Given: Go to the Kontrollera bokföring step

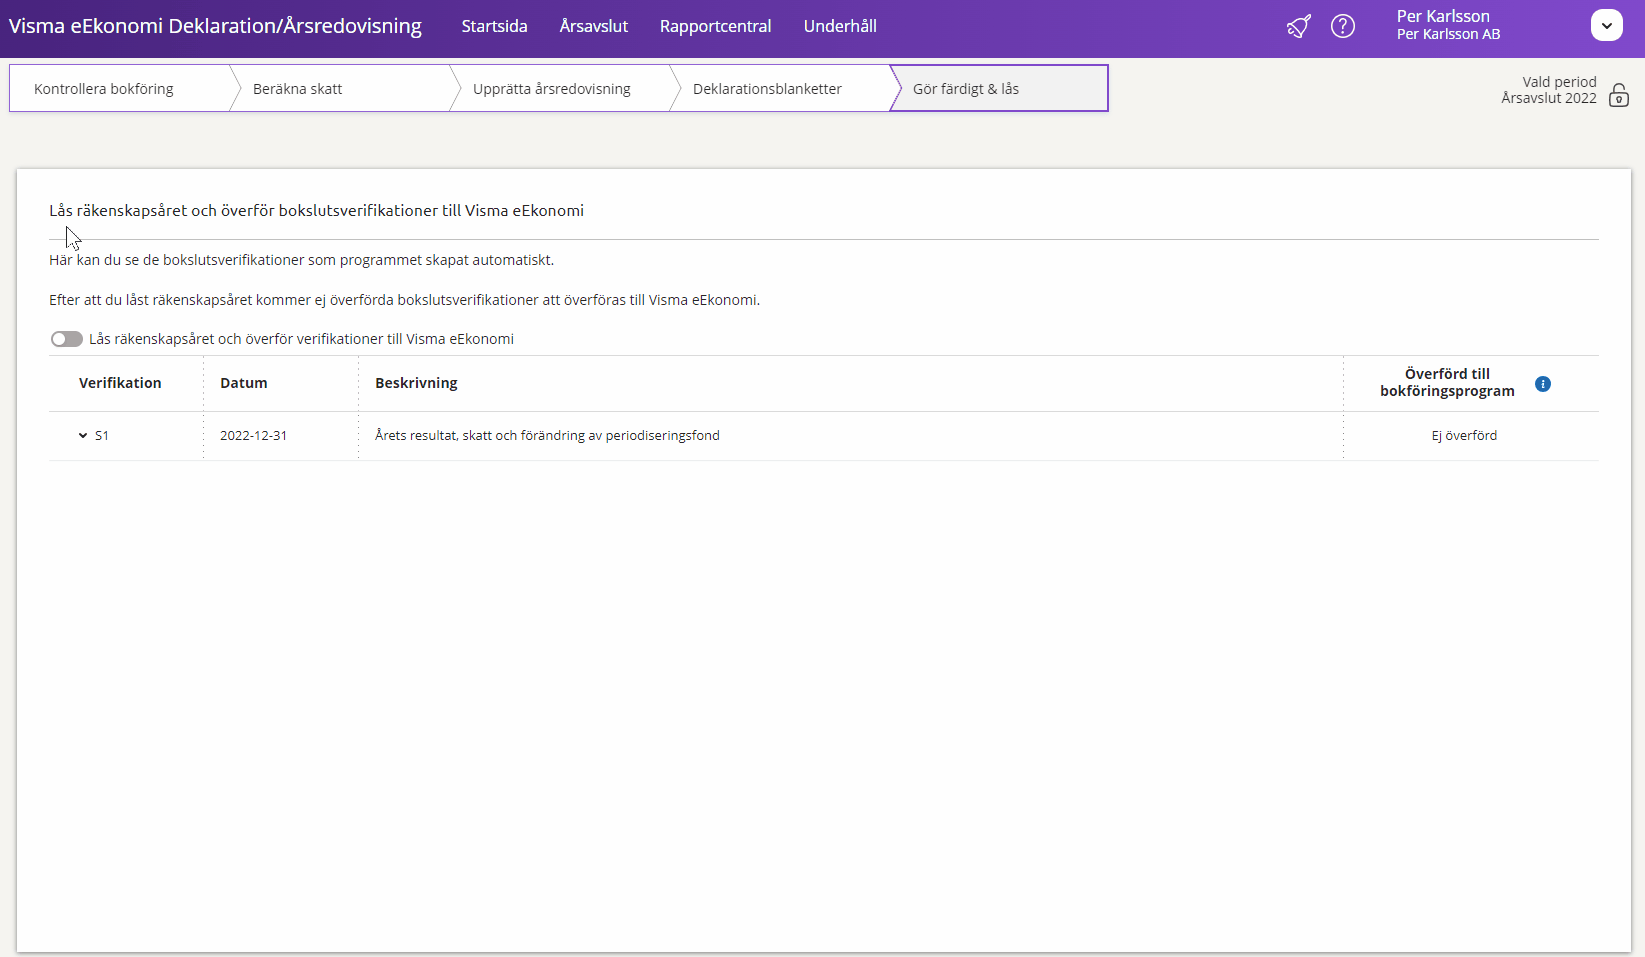Looking at the screenshot, I should point(104,89).
